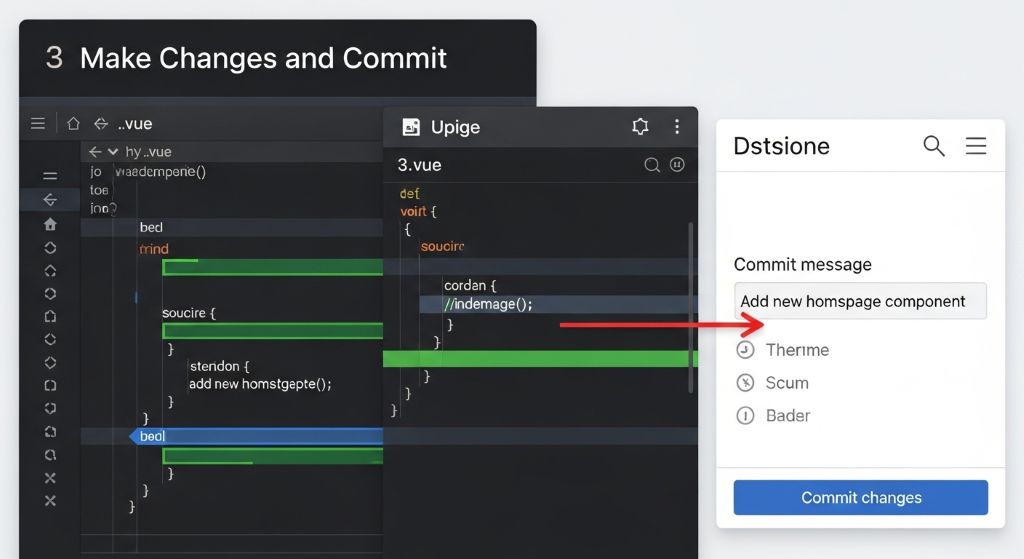The height and width of the screenshot is (559, 1024).
Task: Click the '//indemage();' code line
Action: [488, 304]
